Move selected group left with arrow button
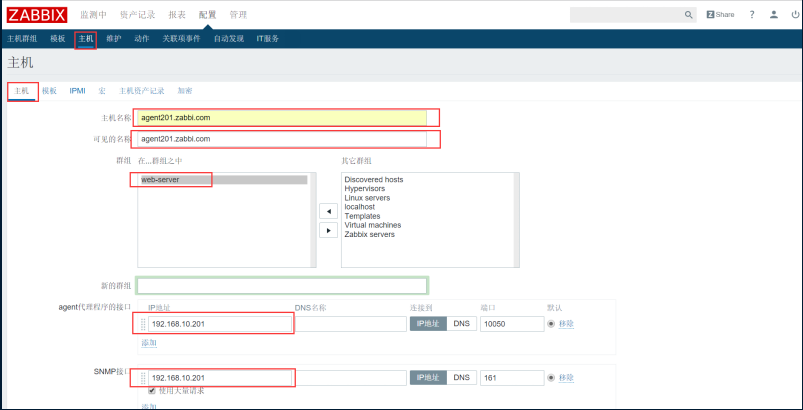The image size is (803, 410). click(x=328, y=211)
